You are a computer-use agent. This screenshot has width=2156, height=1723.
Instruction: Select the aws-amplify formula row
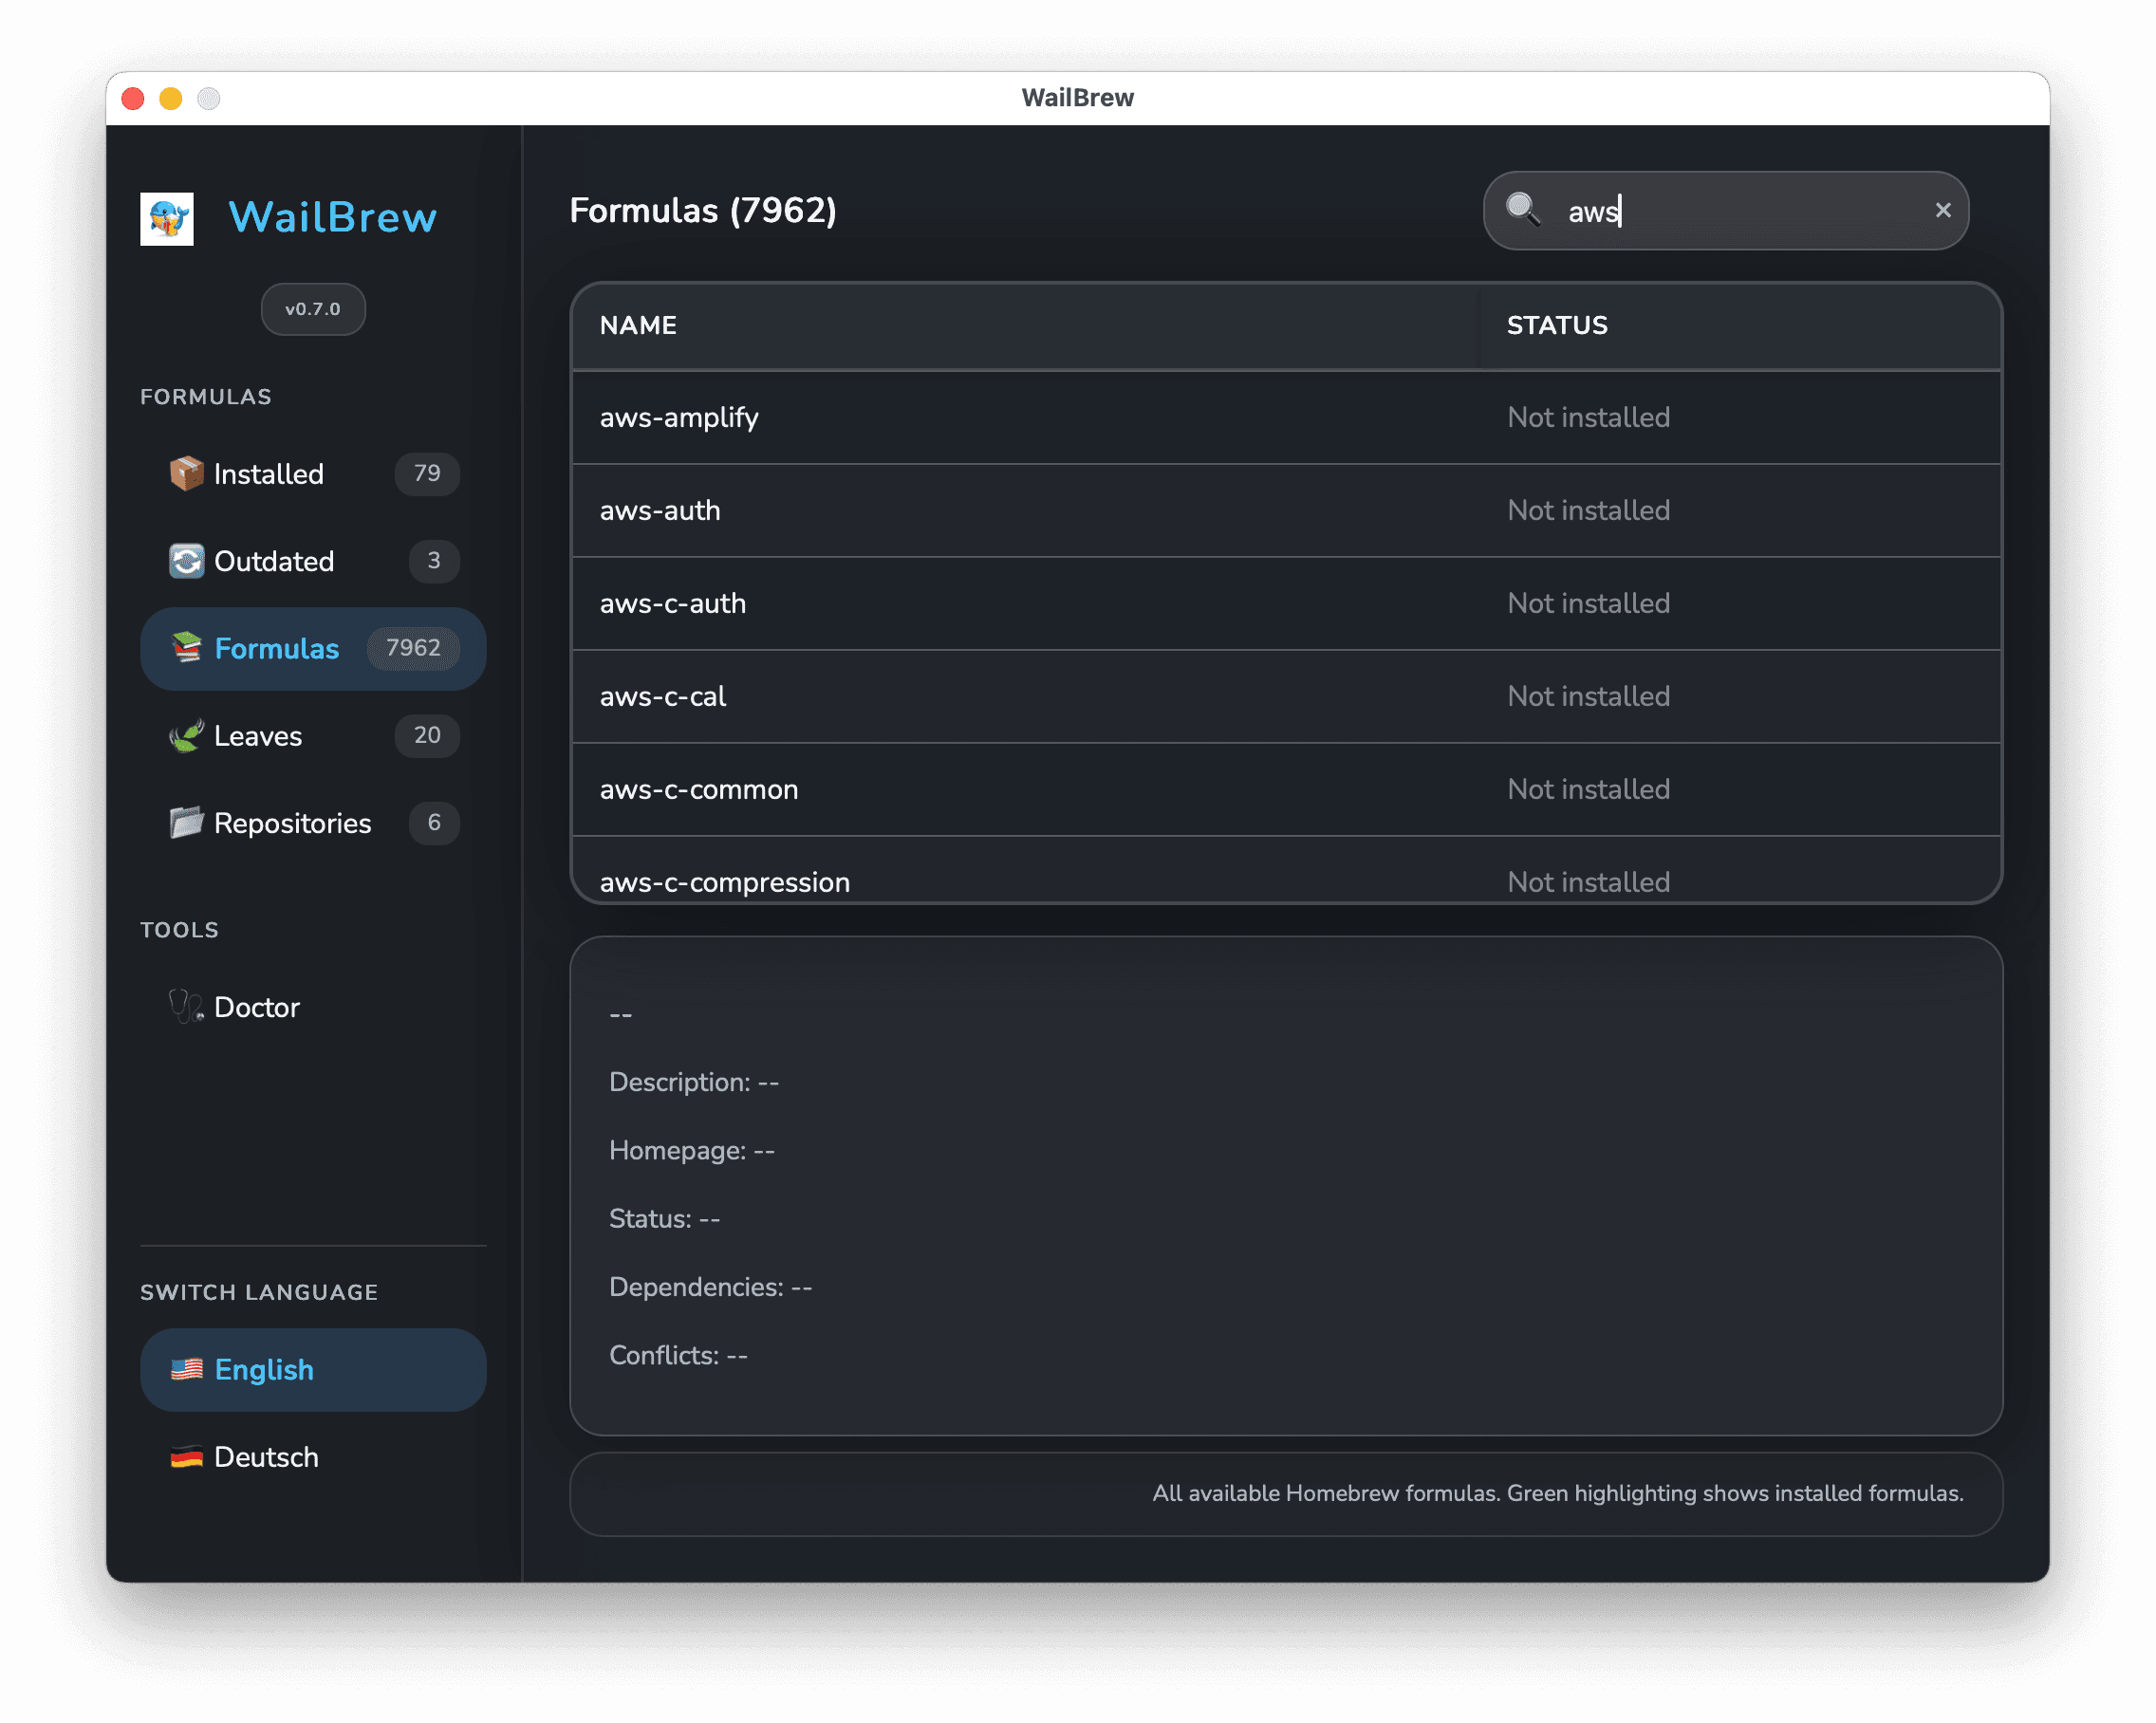coord(1286,418)
